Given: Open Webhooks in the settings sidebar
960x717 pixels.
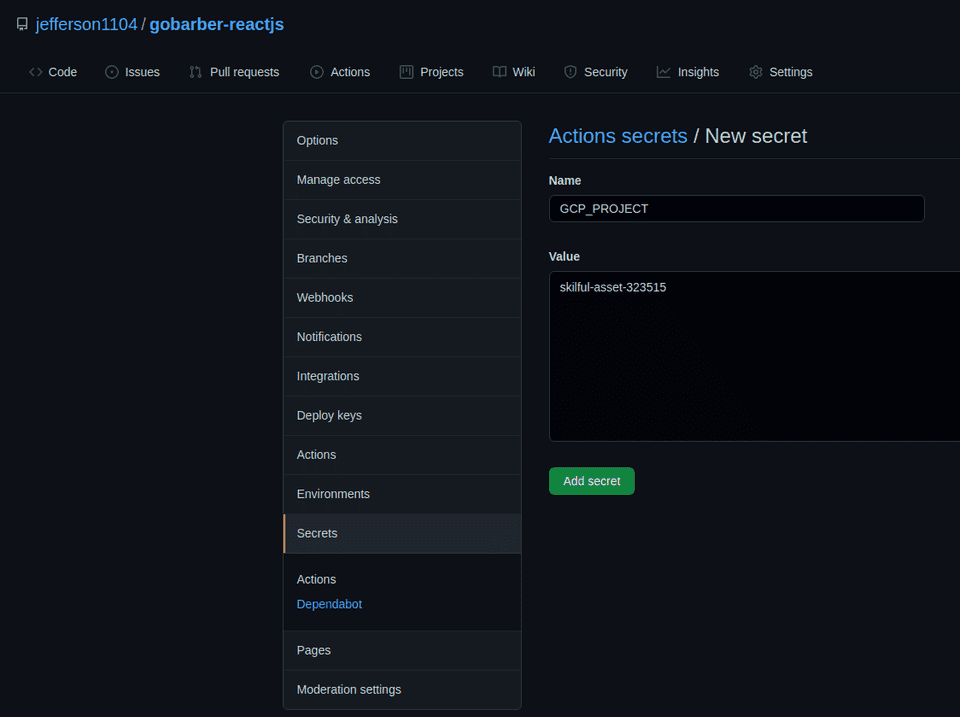Looking at the screenshot, I should pos(325,297).
